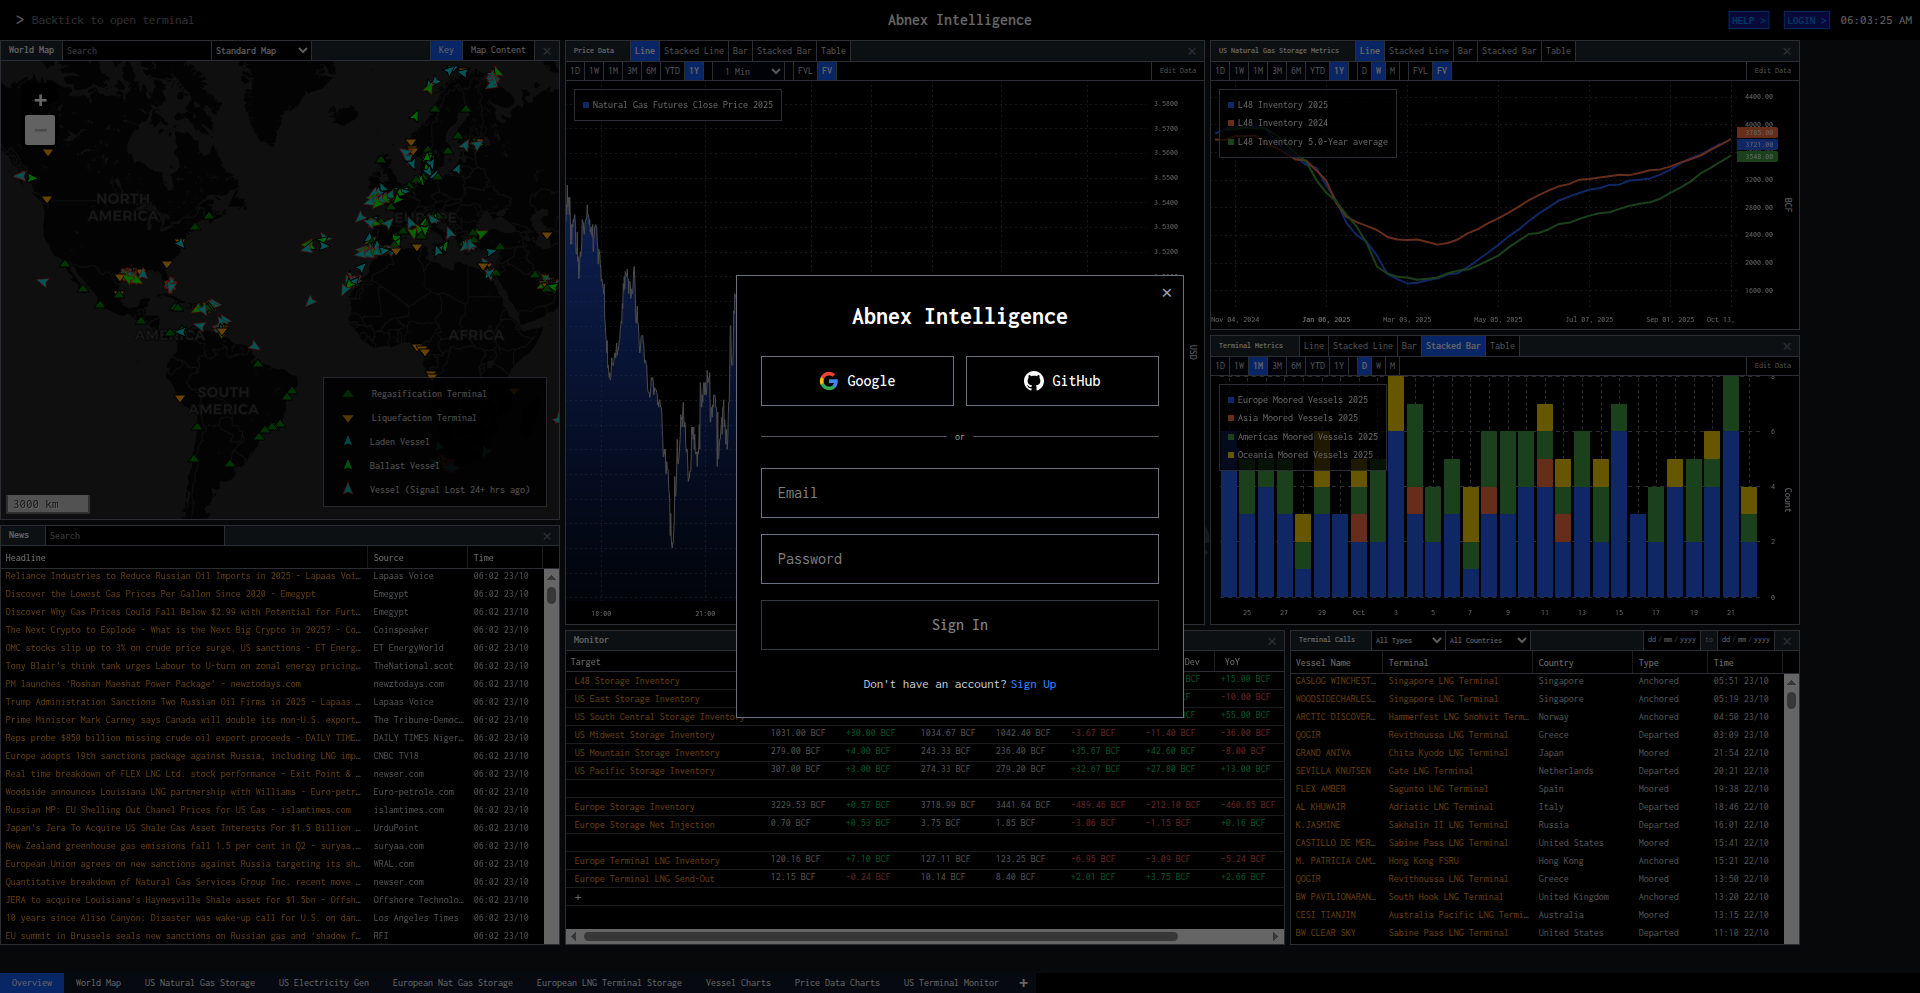This screenshot has width=1920, height=993.
Task: Add a new dashboard tab with plus icon
Action: 1023,983
